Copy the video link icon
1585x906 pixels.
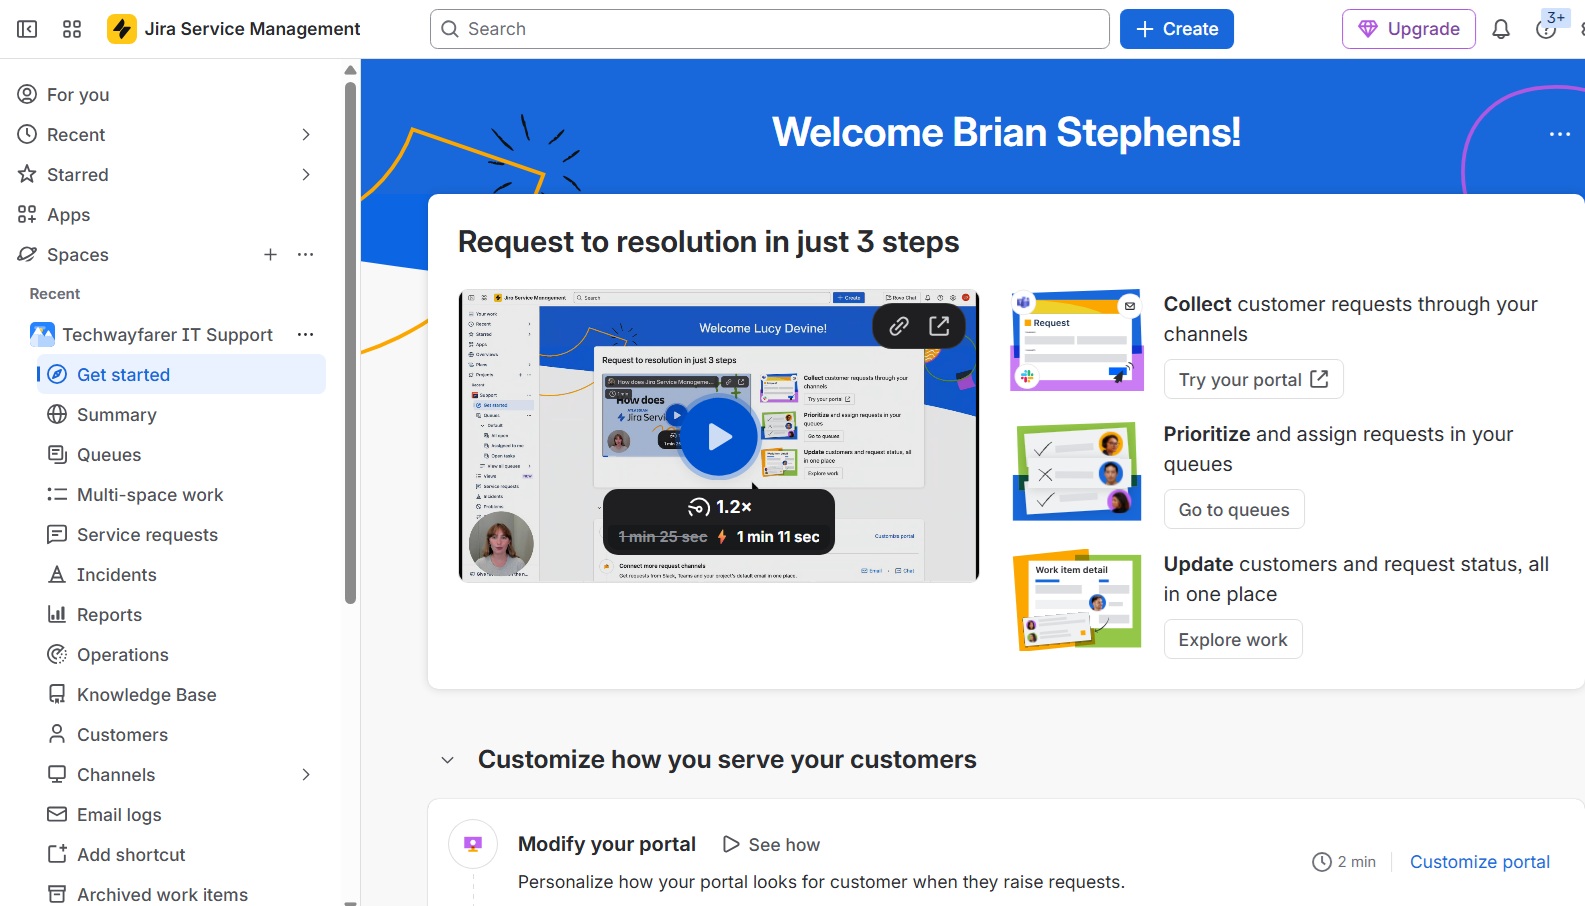(899, 326)
